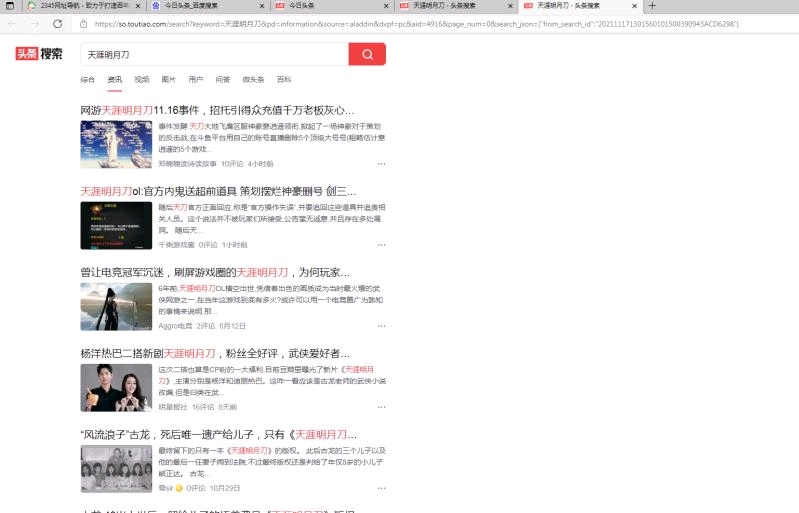Select the 视频 search category
Image resolution: width=799 pixels, height=513 pixels.
(141, 79)
